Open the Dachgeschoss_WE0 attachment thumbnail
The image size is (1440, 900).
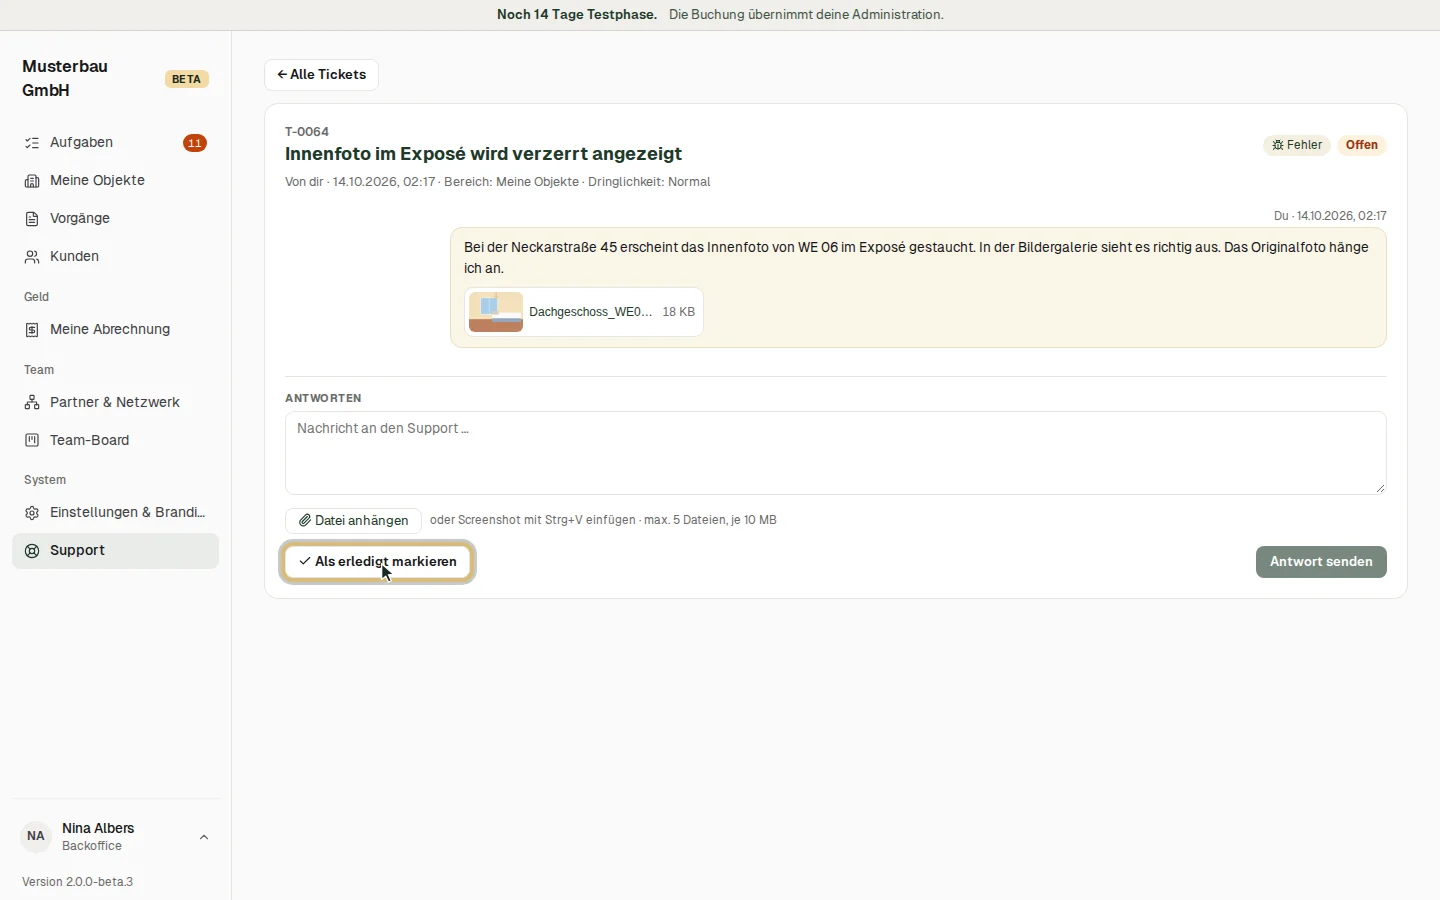(x=496, y=312)
